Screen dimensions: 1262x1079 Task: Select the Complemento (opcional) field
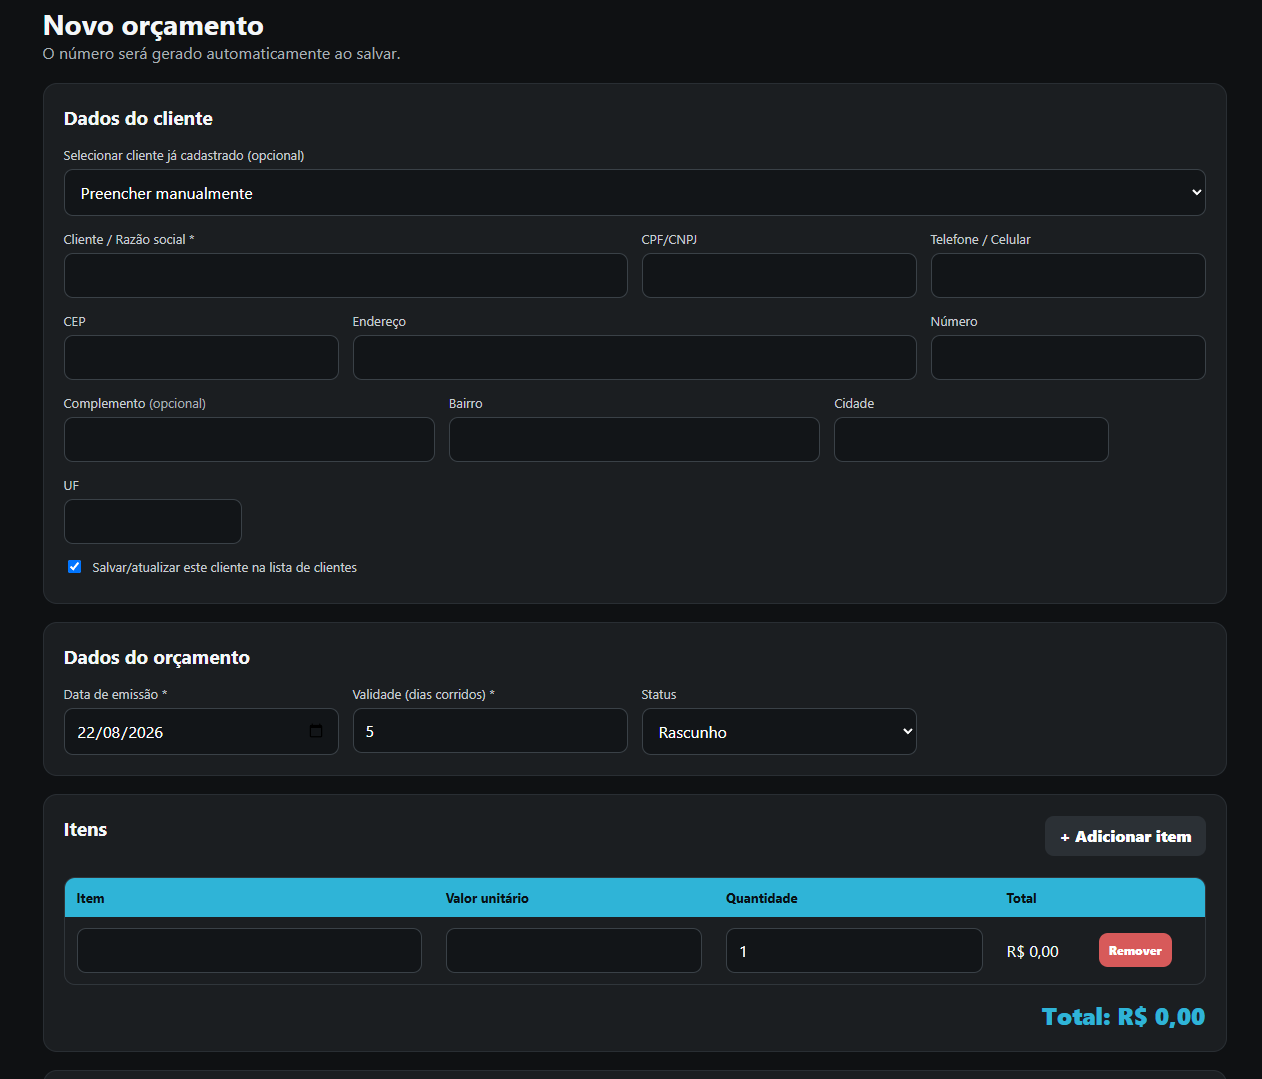coord(249,439)
